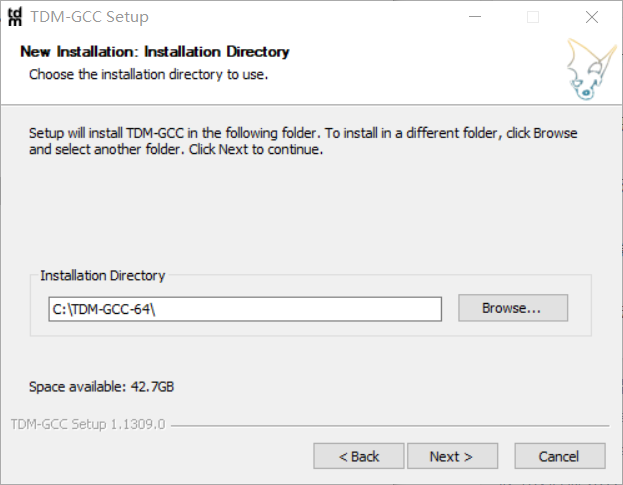Screen dimensions: 623x485
Task: Continue with the Next > button
Action: tap(452, 456)
